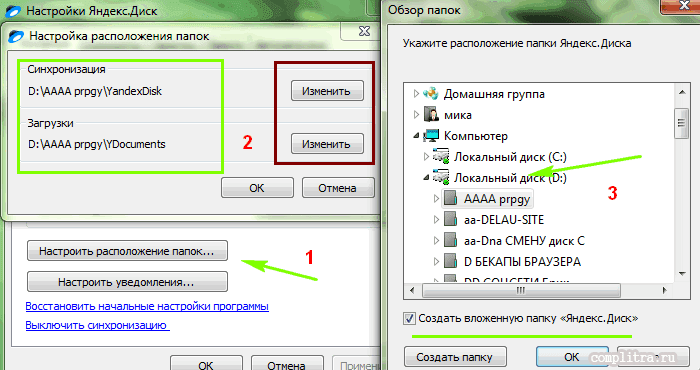Click Изменить button for Загрузки folder
The width and height of the screenshot is (700, 370).
pos(327,144)
